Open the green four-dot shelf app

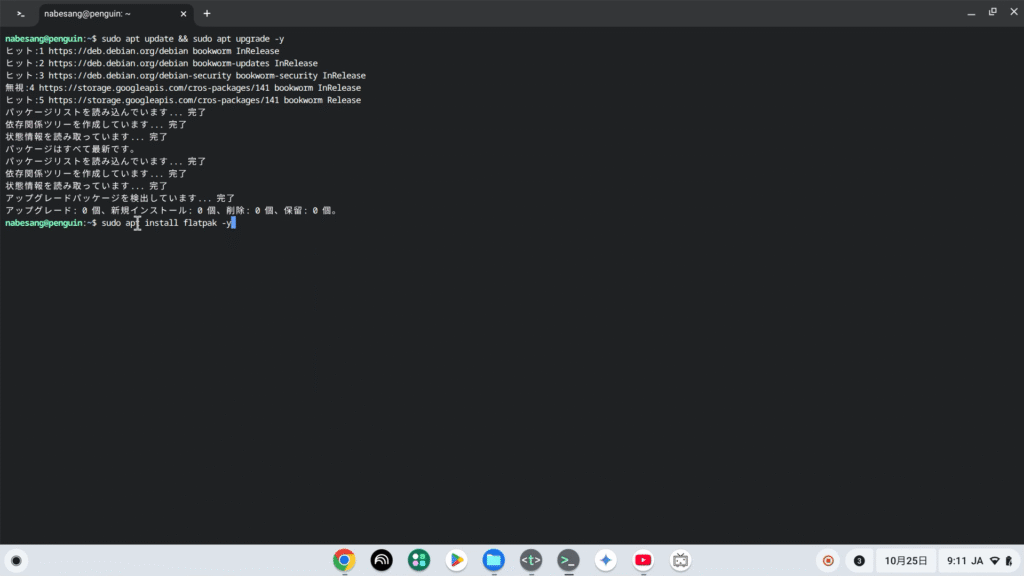tap(419, 561)
